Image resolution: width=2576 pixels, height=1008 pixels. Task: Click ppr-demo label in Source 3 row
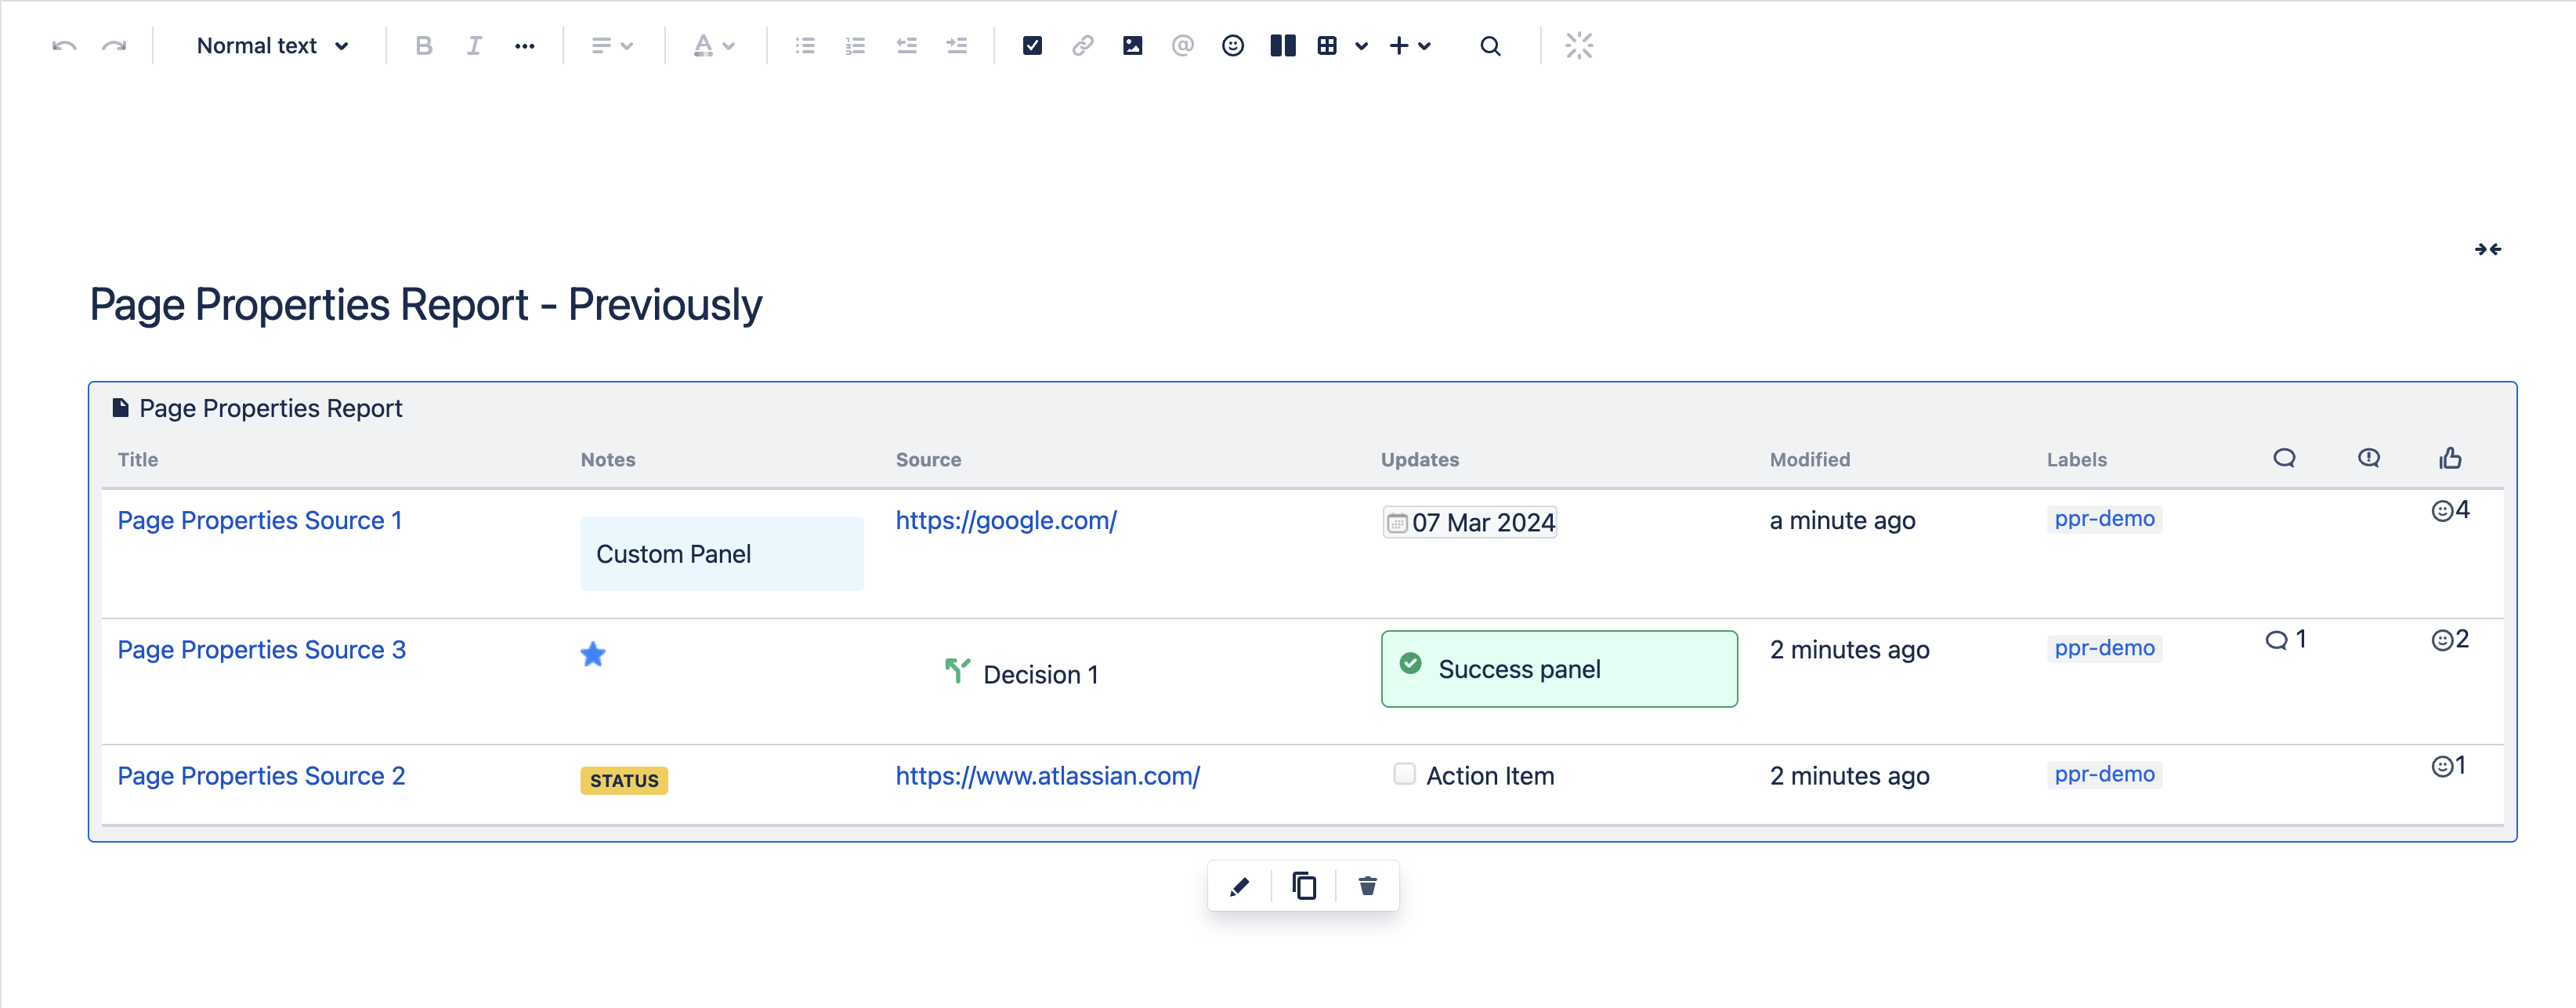click(2104, 648)
